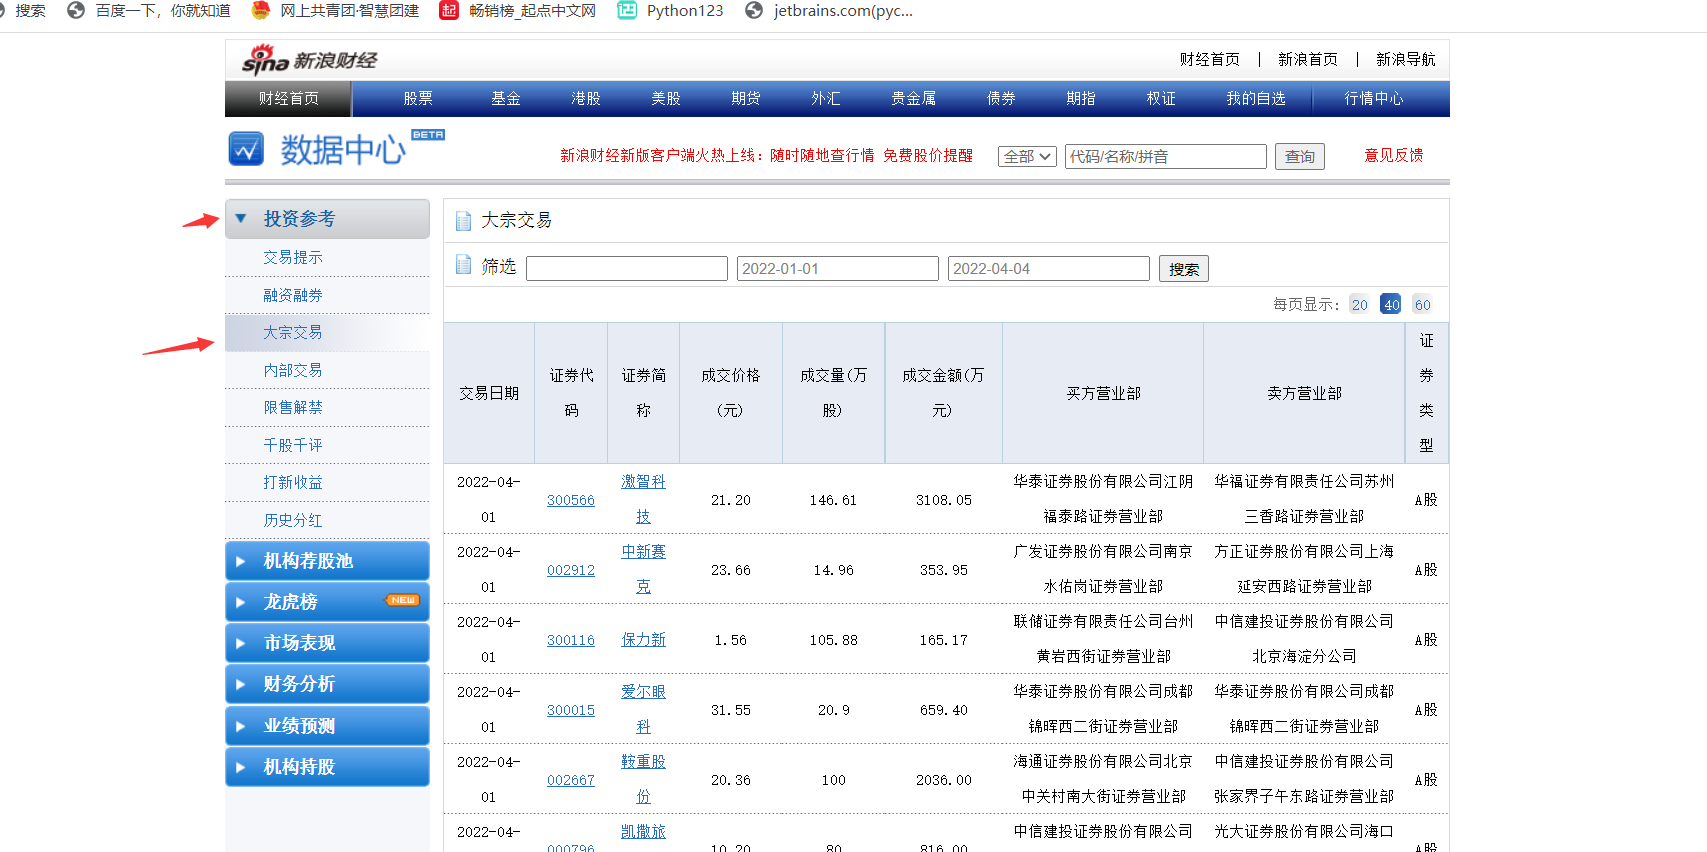Open the 全部 category dropdown
This screenshot has width=1707, height=852.
[1027, 156]
